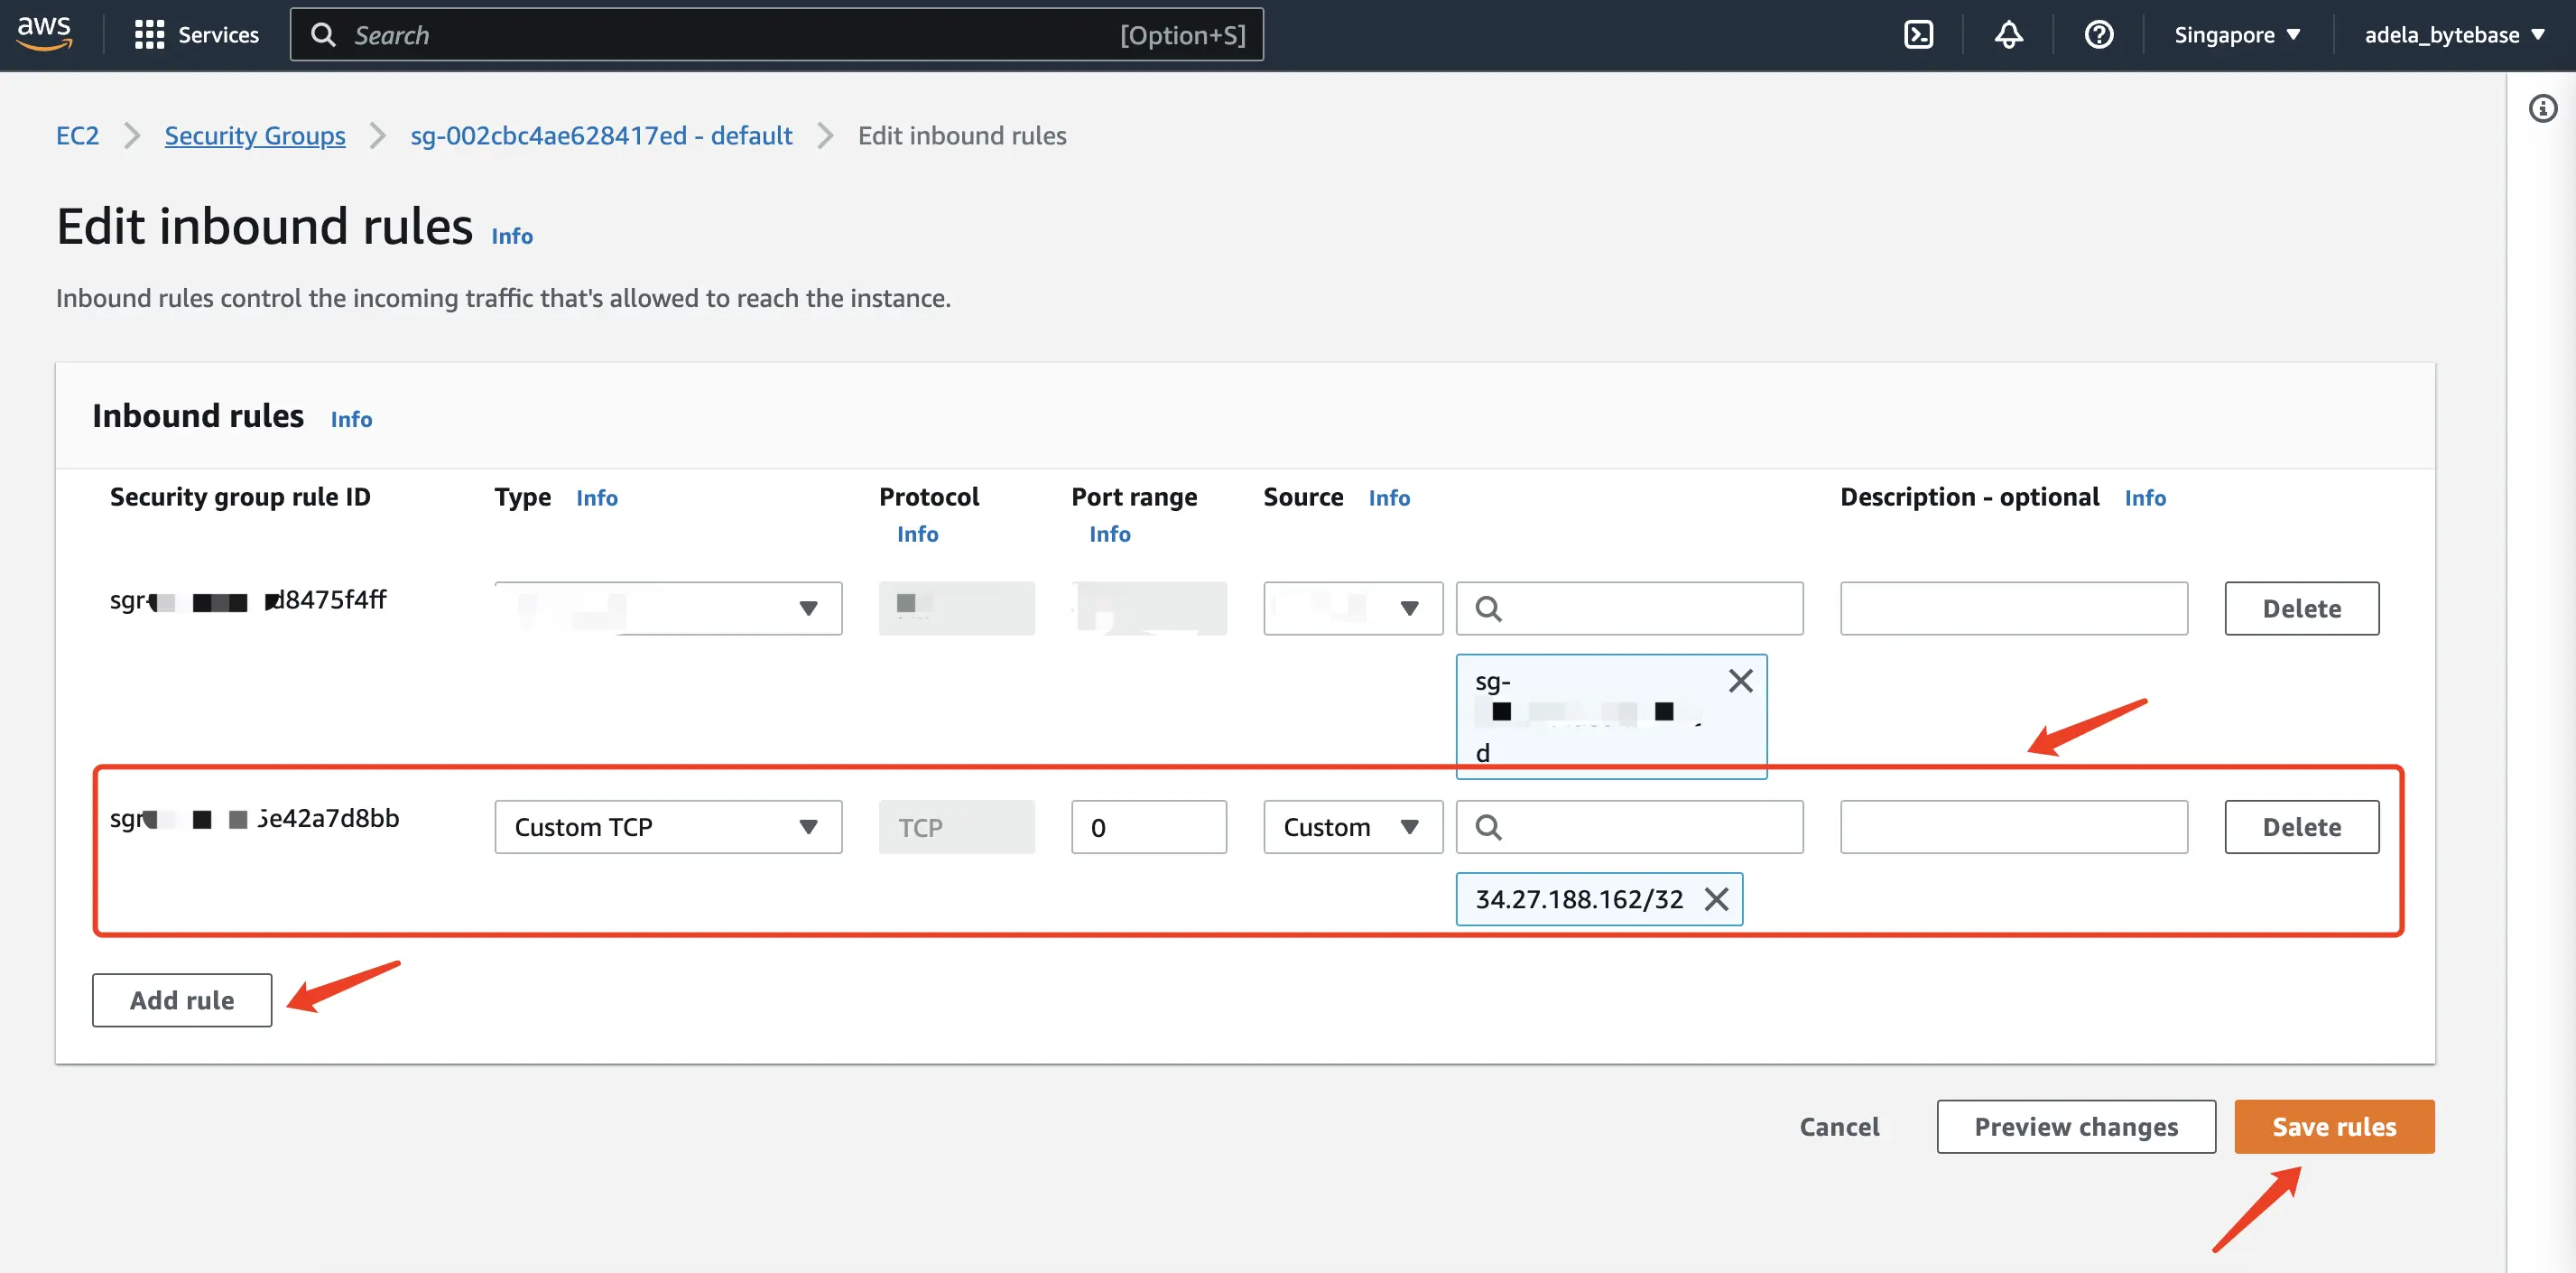This screenshot has width=2576, height=1273.
Task: Click description field in d8475f4ff rule row
Action: click(x=2013, y=608)
